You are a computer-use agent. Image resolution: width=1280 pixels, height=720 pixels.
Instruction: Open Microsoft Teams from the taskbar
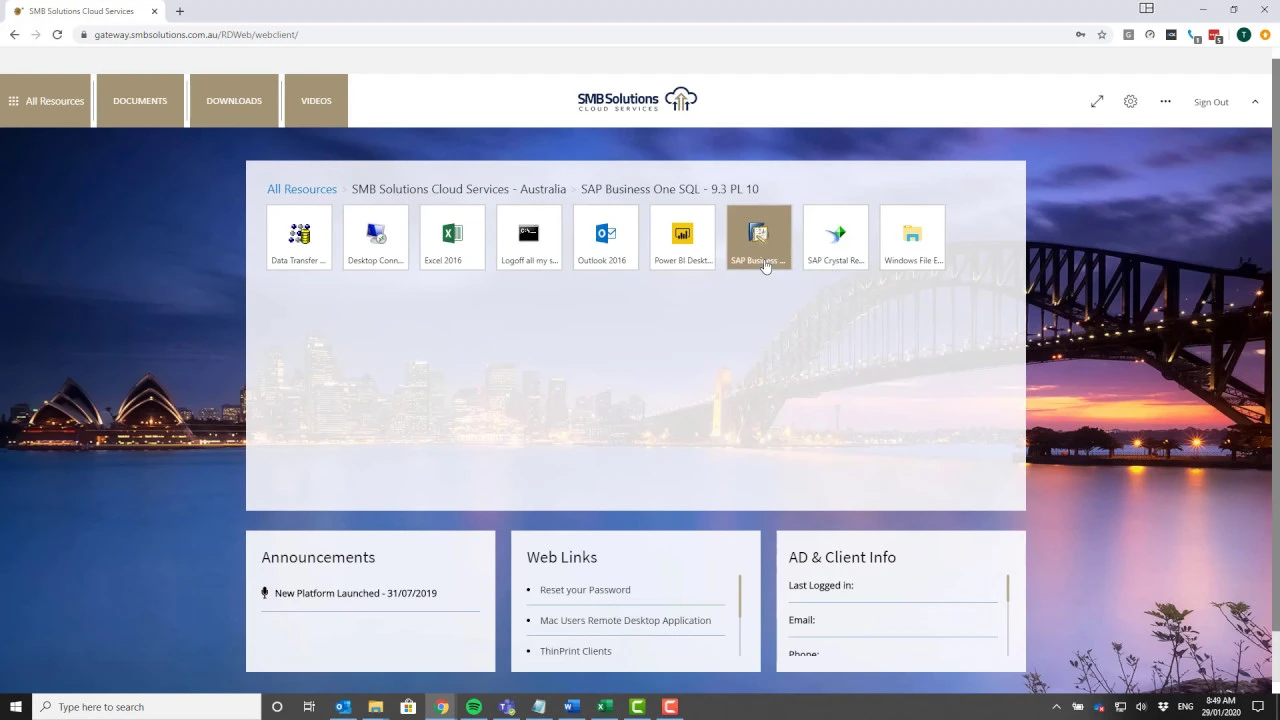click(x=507, y=707)
